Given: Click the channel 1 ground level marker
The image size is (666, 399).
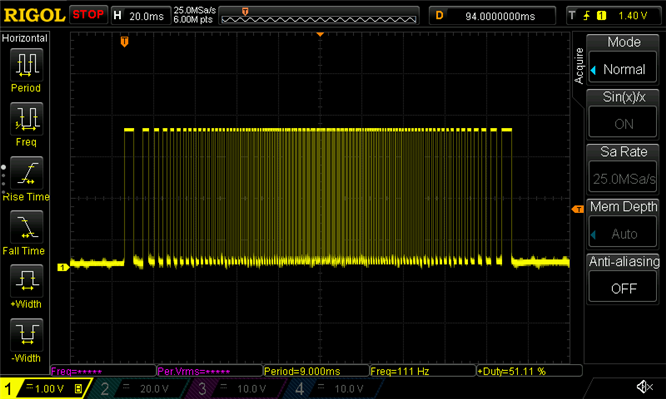Looking at the screenshot, I should 63,267.
